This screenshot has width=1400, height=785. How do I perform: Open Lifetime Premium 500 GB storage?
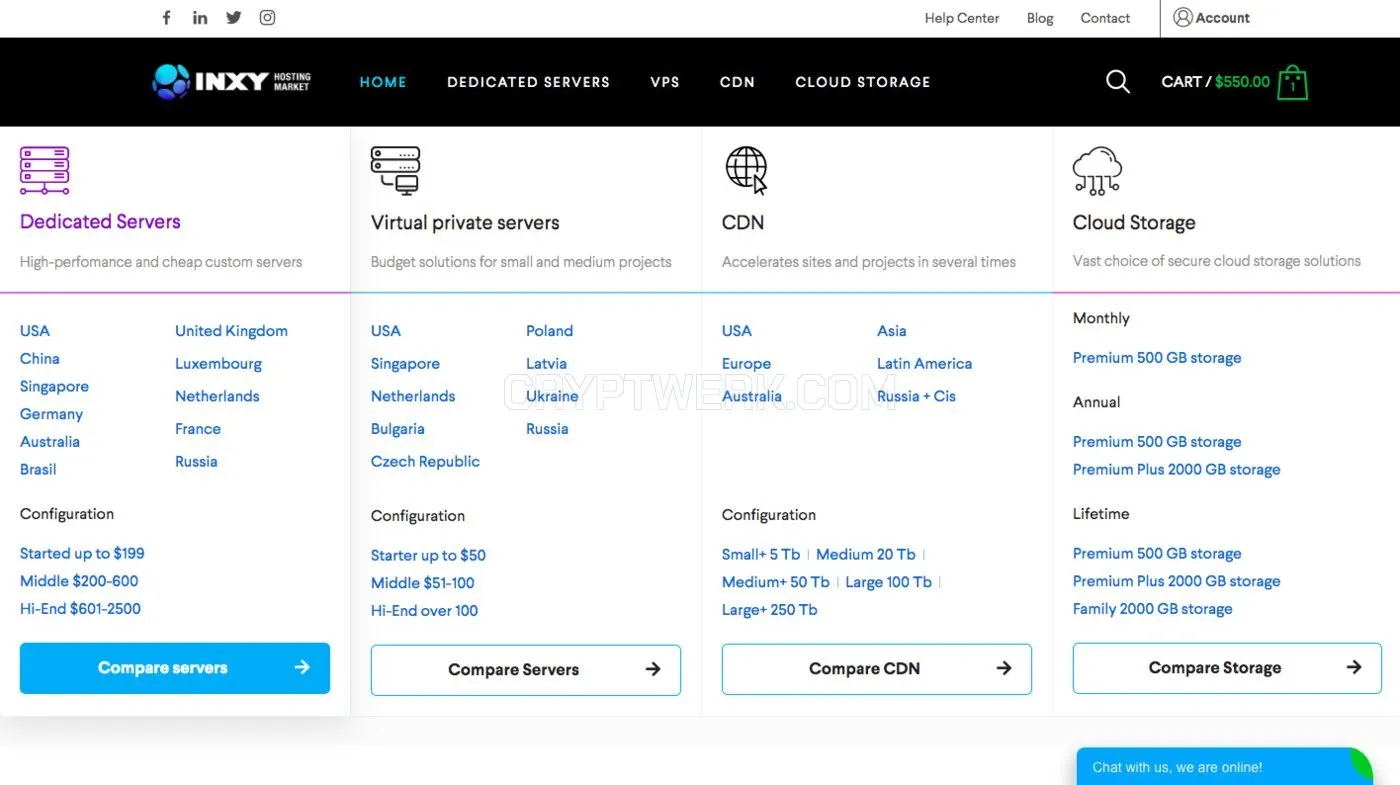pyautogui.click(x=1157, y=554)
